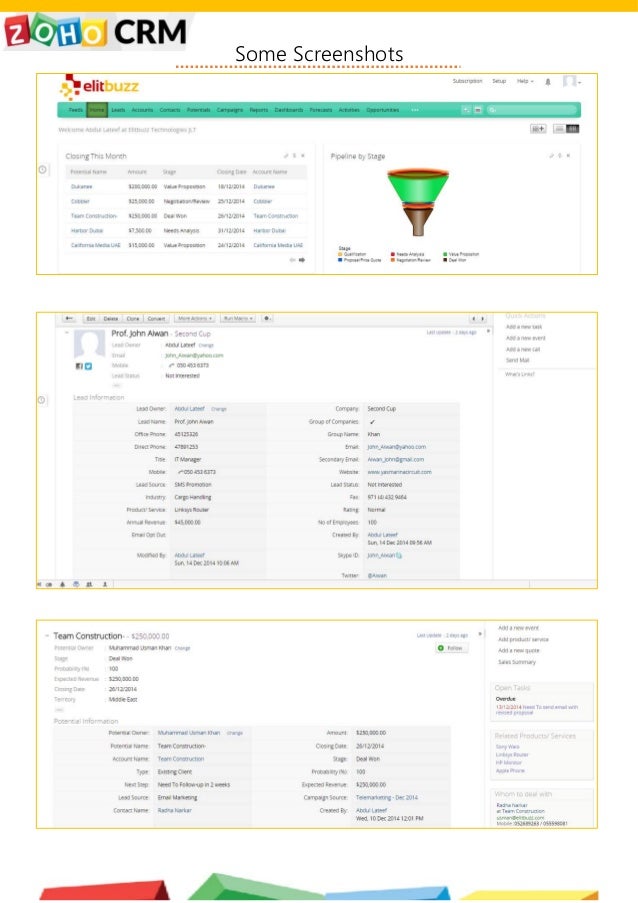Click the Edit button for the lead
Image resolution: width=638 pixels, height=903 pixels.
91,318
